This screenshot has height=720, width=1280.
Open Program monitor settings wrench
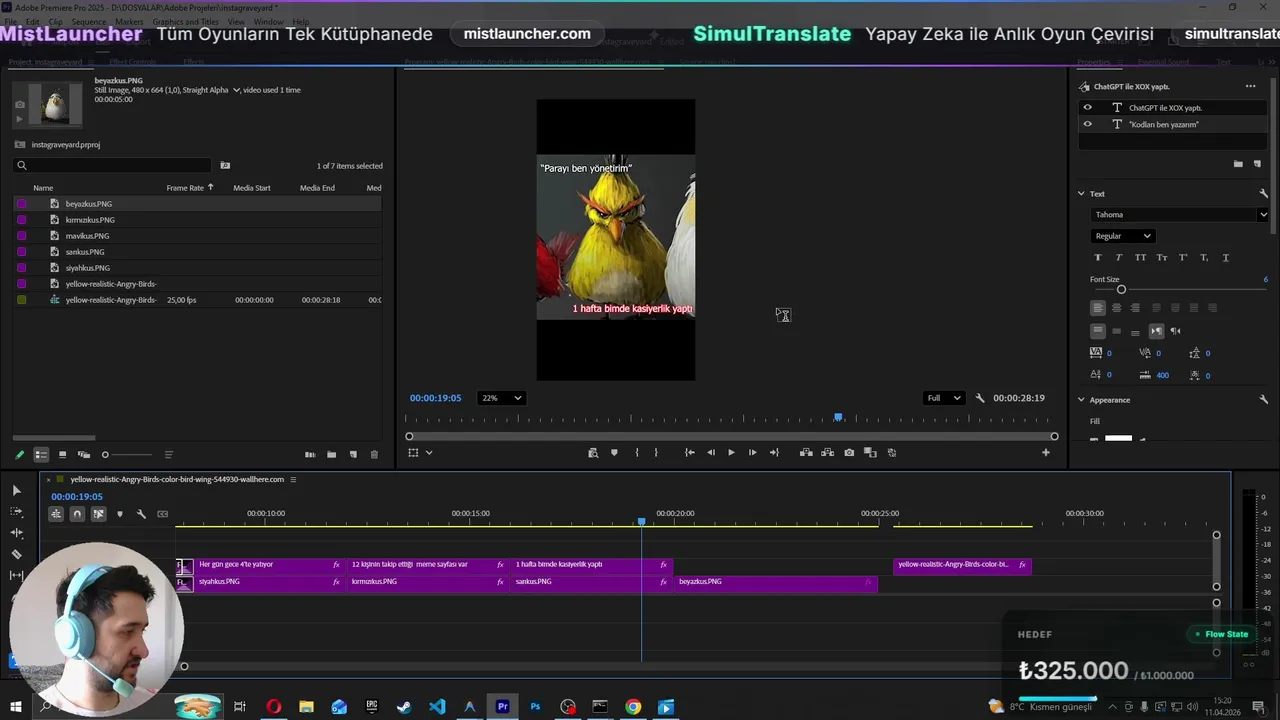click(x=980, y=398)
